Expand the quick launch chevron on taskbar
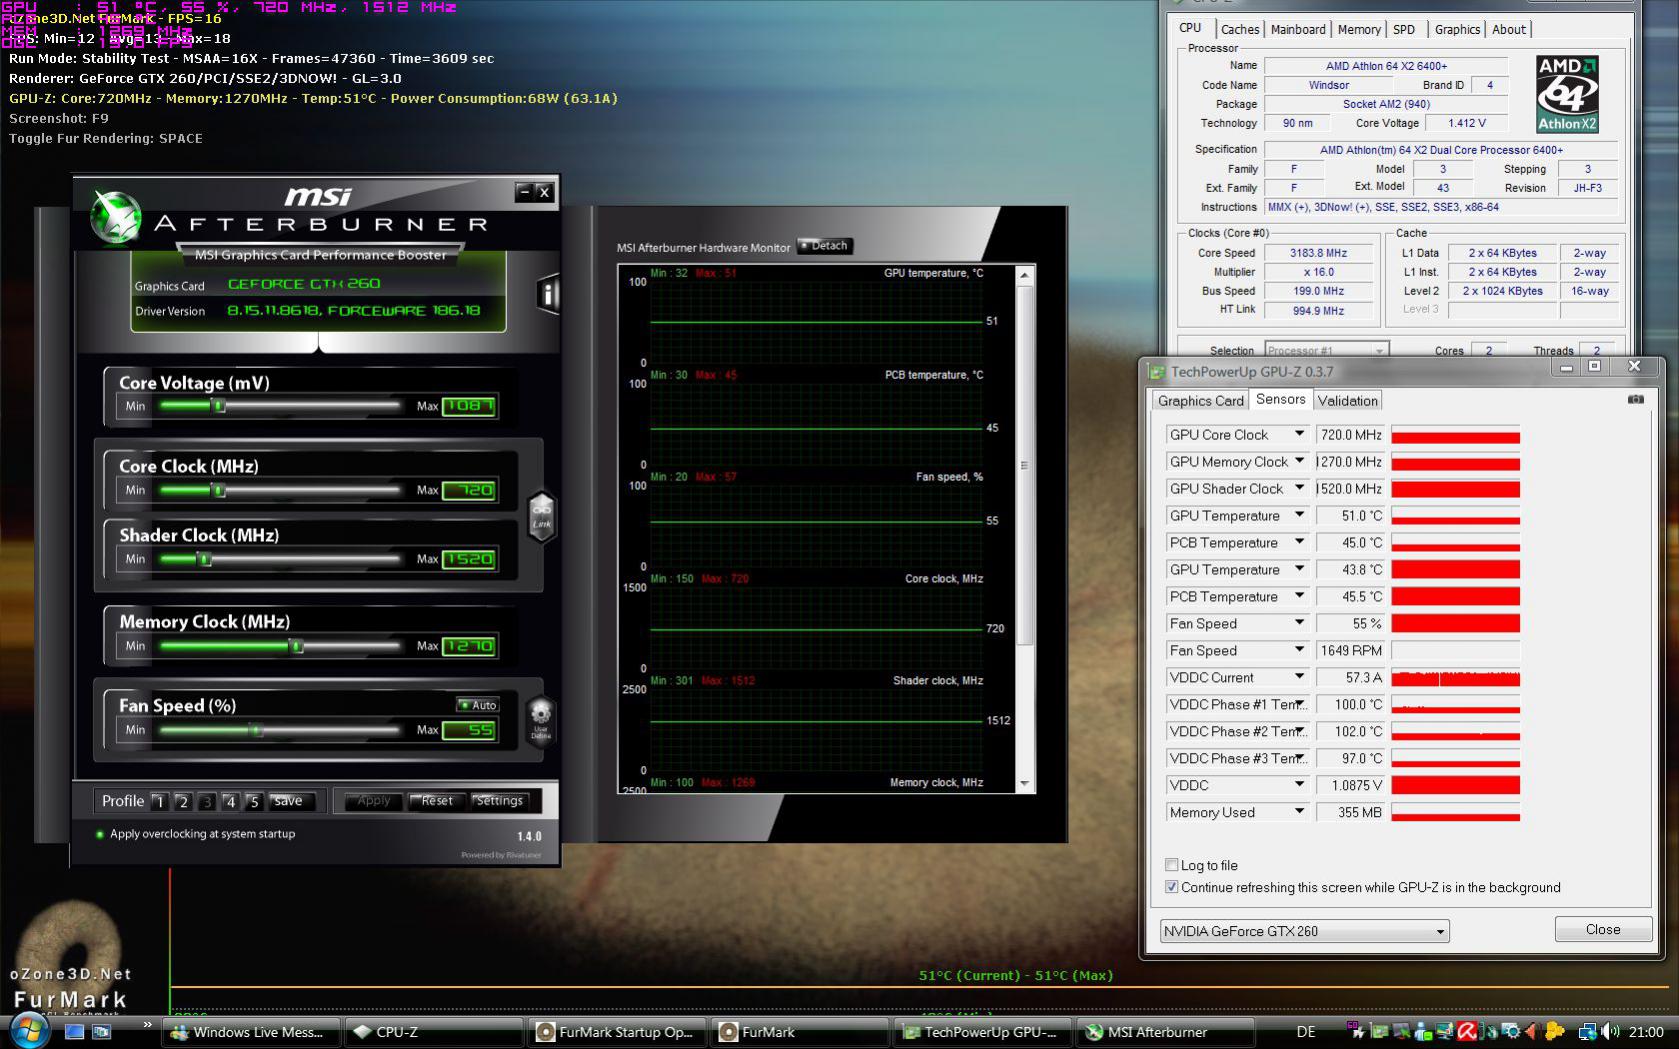 pyautogui.click(x=148, y=1025)
